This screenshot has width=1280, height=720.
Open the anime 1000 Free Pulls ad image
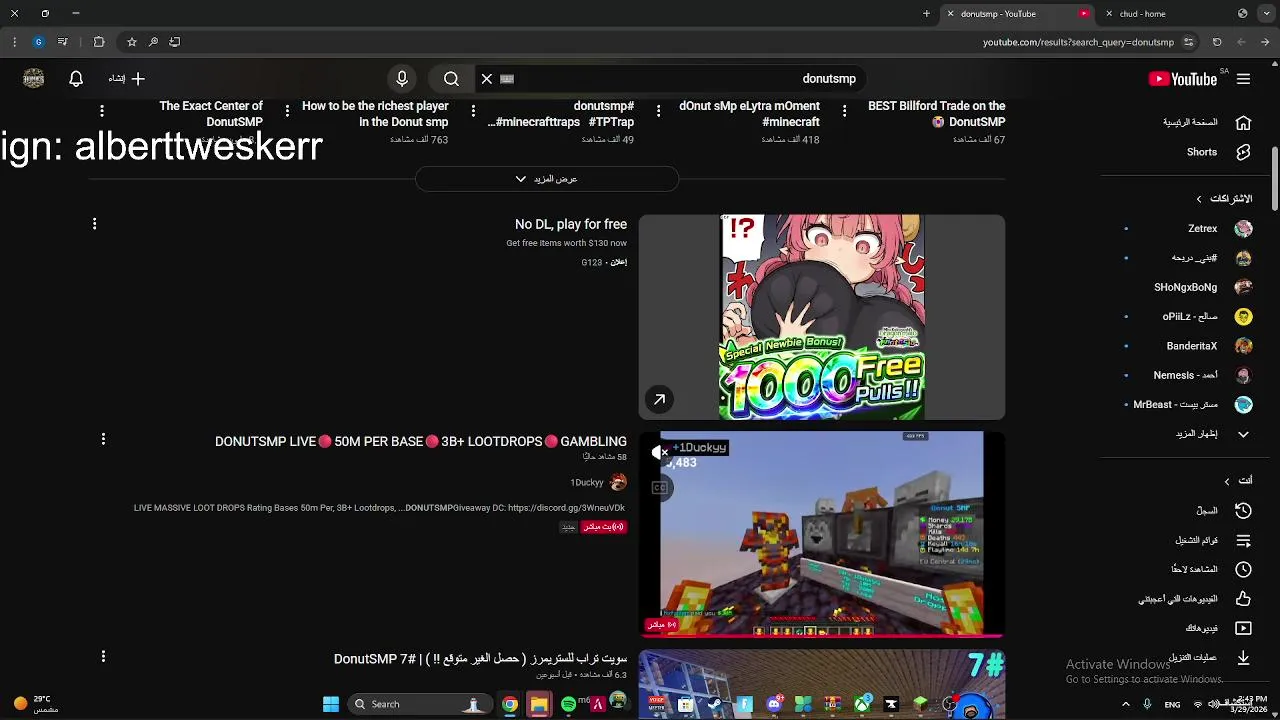(x=822, y=317)
